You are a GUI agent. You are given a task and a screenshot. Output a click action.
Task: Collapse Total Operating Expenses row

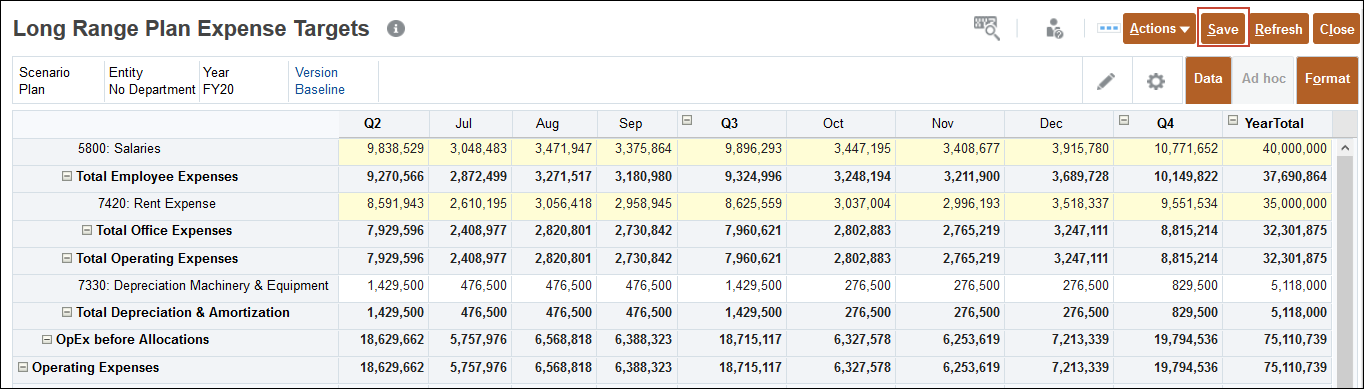pos(67,259)
